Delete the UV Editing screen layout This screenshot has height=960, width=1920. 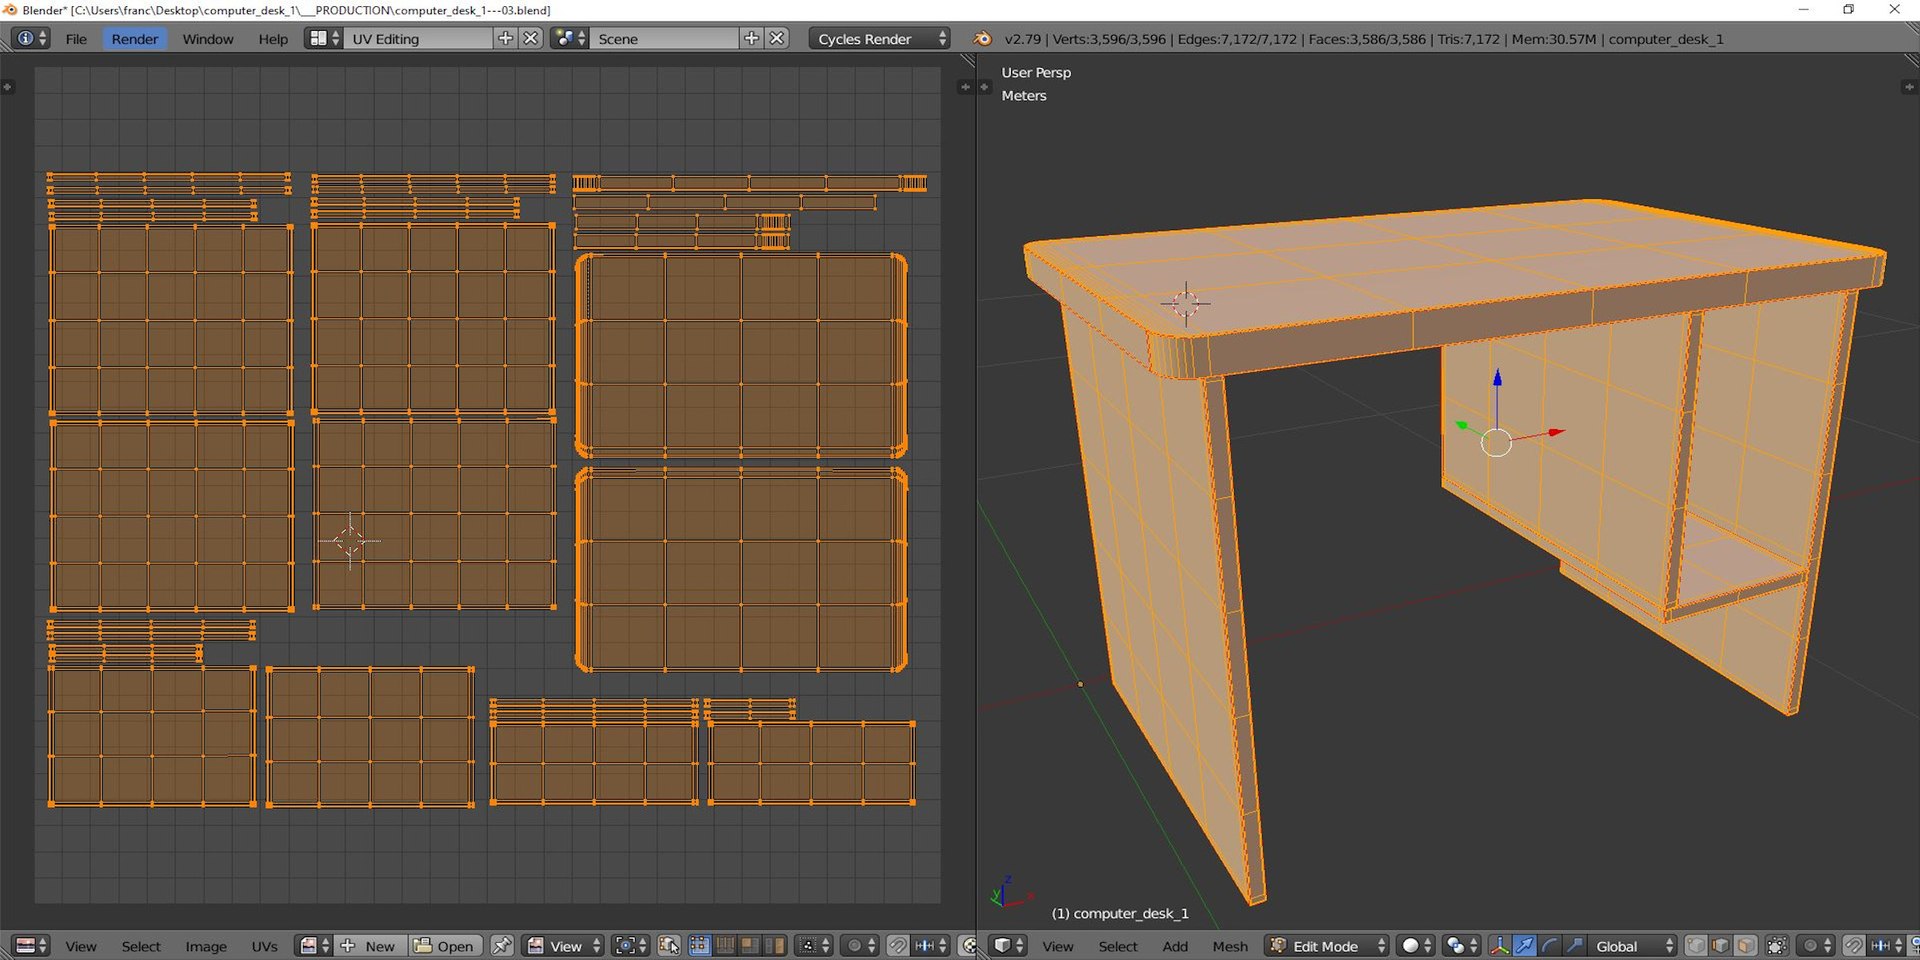(531, 38)
